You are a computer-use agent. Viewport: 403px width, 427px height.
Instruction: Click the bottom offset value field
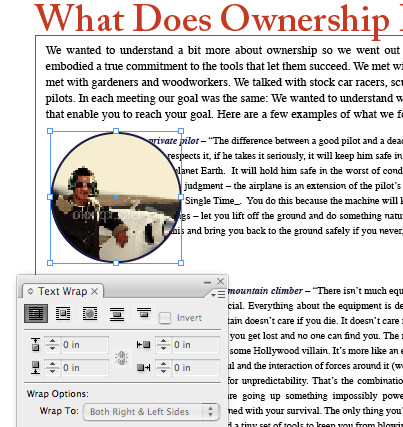click(85, 368)
